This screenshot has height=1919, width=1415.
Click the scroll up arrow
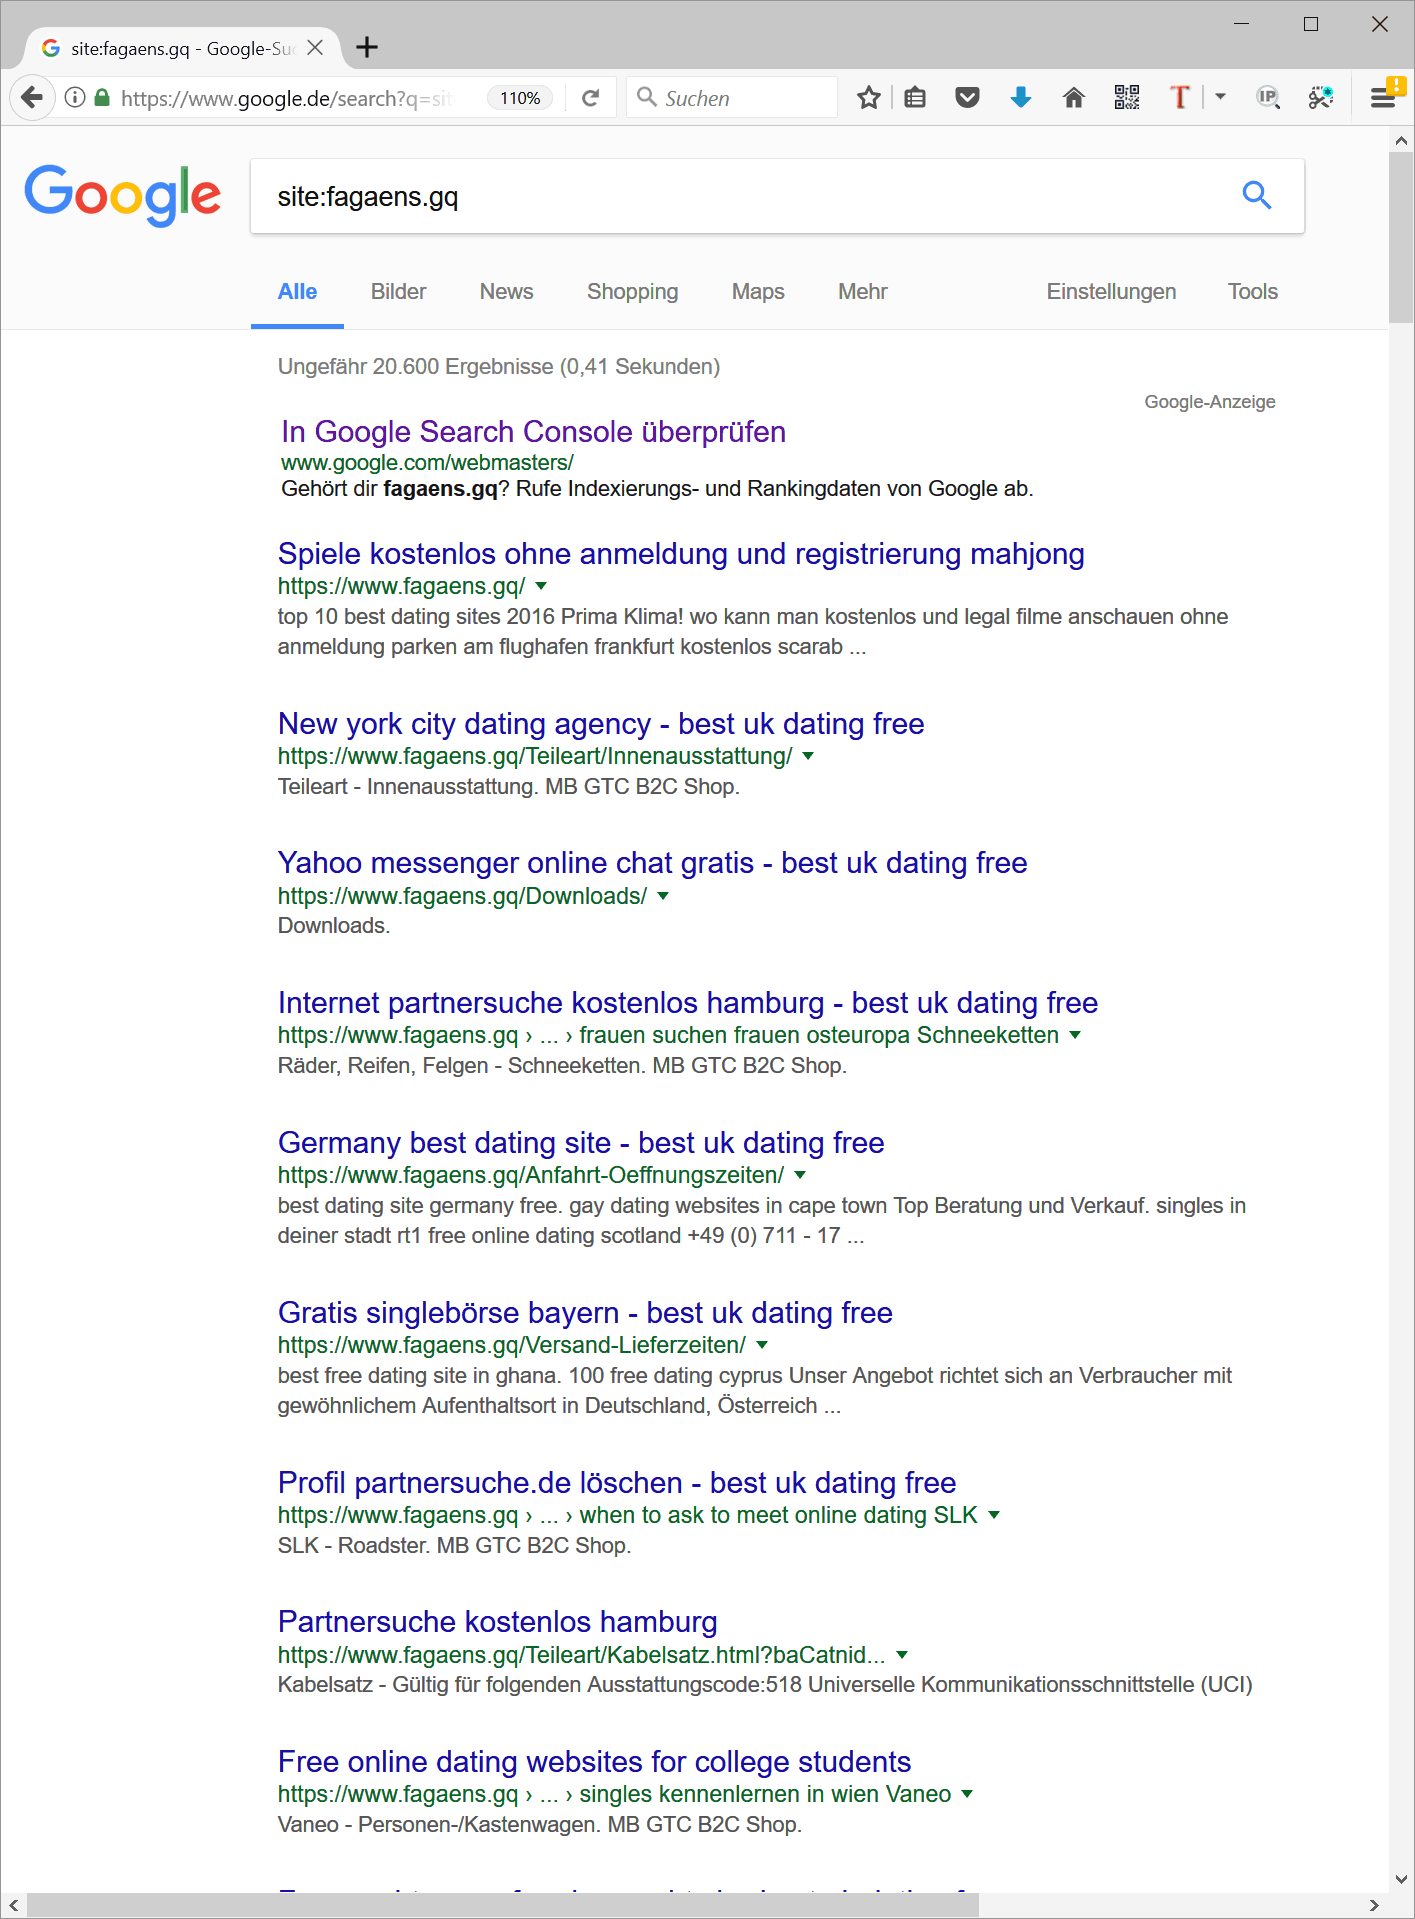click(1401, 141)
